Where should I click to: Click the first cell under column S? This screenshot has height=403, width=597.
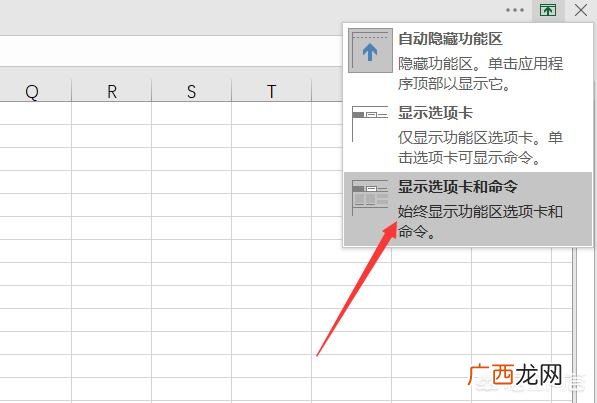[192, 113]
